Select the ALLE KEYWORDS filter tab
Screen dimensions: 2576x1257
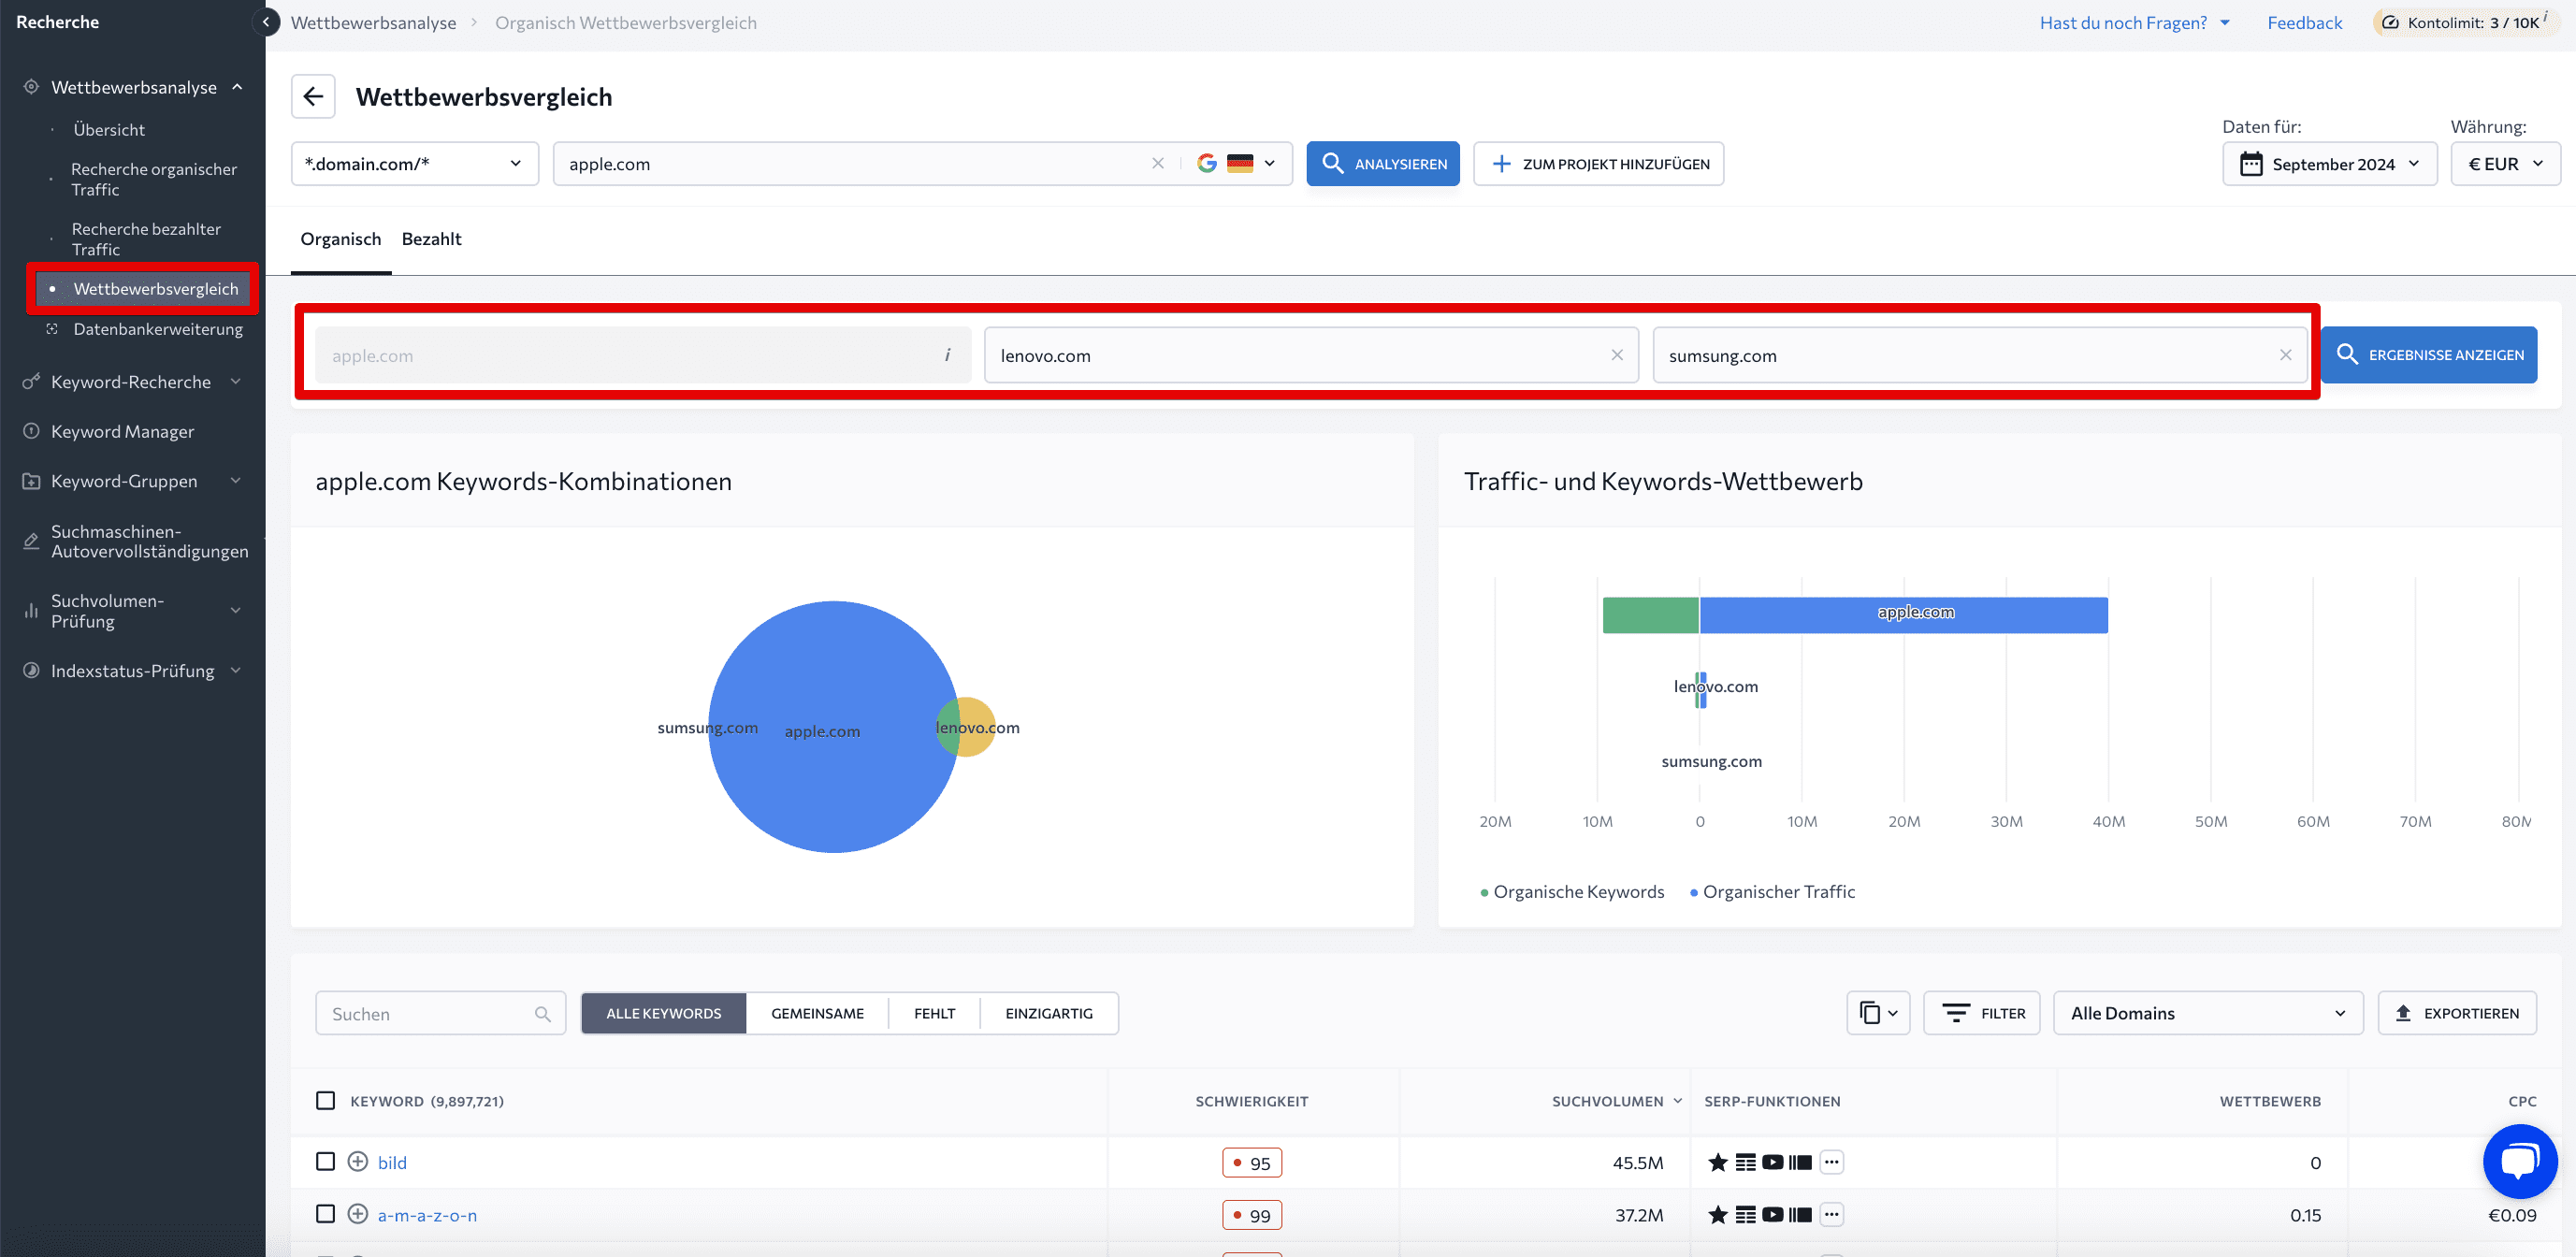[x=663, y=1013]
